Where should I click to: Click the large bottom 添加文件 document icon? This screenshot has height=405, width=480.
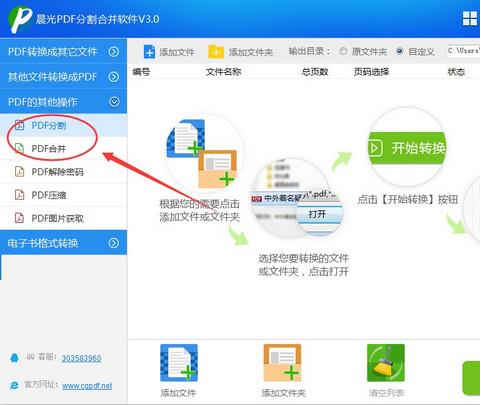[179, 363]
